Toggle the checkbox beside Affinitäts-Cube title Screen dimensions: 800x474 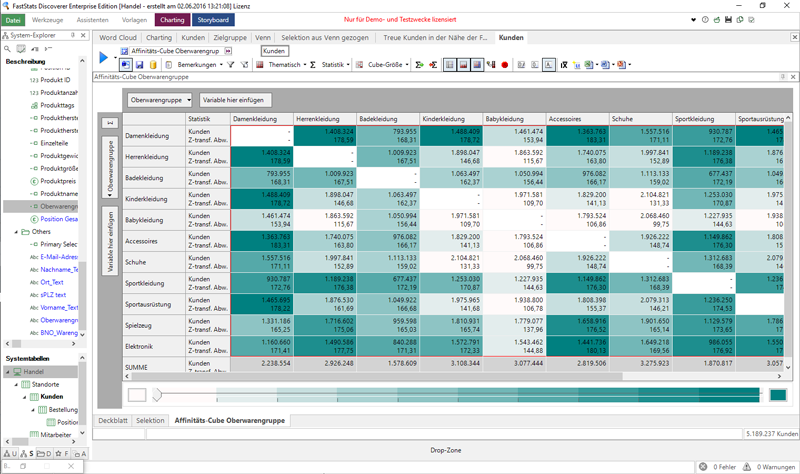point(124,51)
